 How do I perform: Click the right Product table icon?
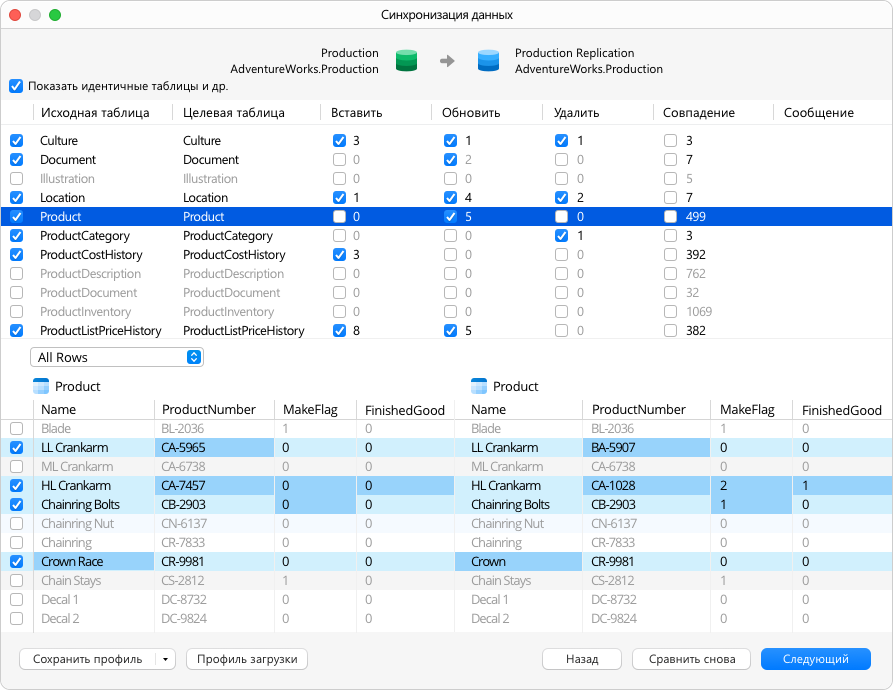[479, 387]
